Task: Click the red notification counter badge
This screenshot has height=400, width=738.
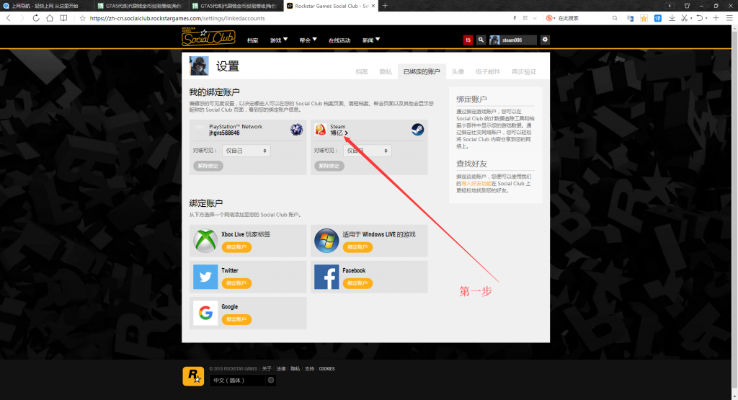Action: (x=468, y=40)
